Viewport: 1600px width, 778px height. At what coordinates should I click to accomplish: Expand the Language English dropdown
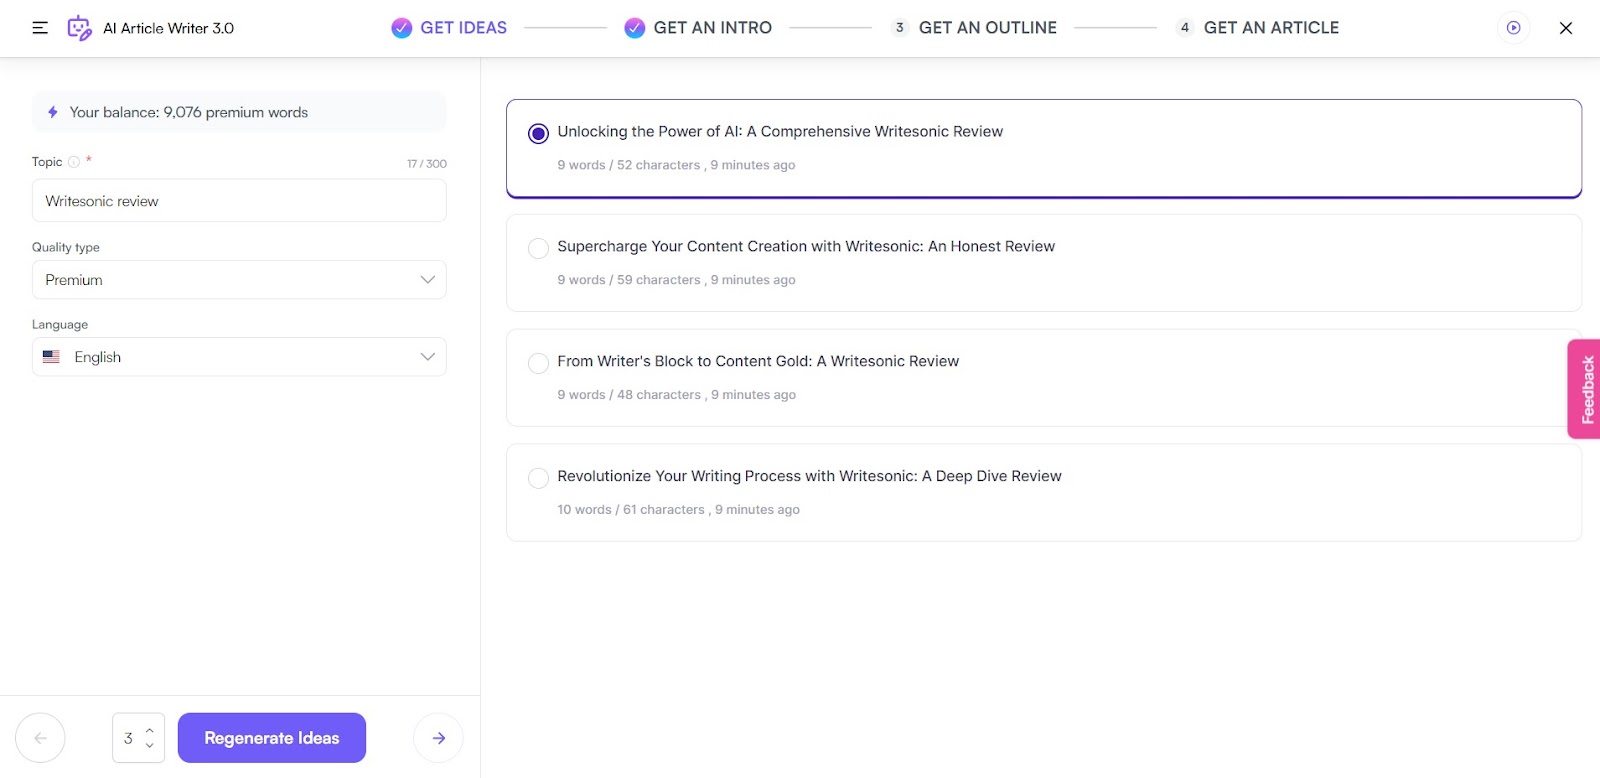(x=239, y=357)
